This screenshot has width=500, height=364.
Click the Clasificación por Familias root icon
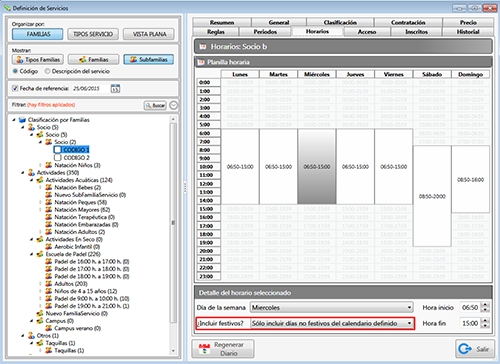coord(22,120)
